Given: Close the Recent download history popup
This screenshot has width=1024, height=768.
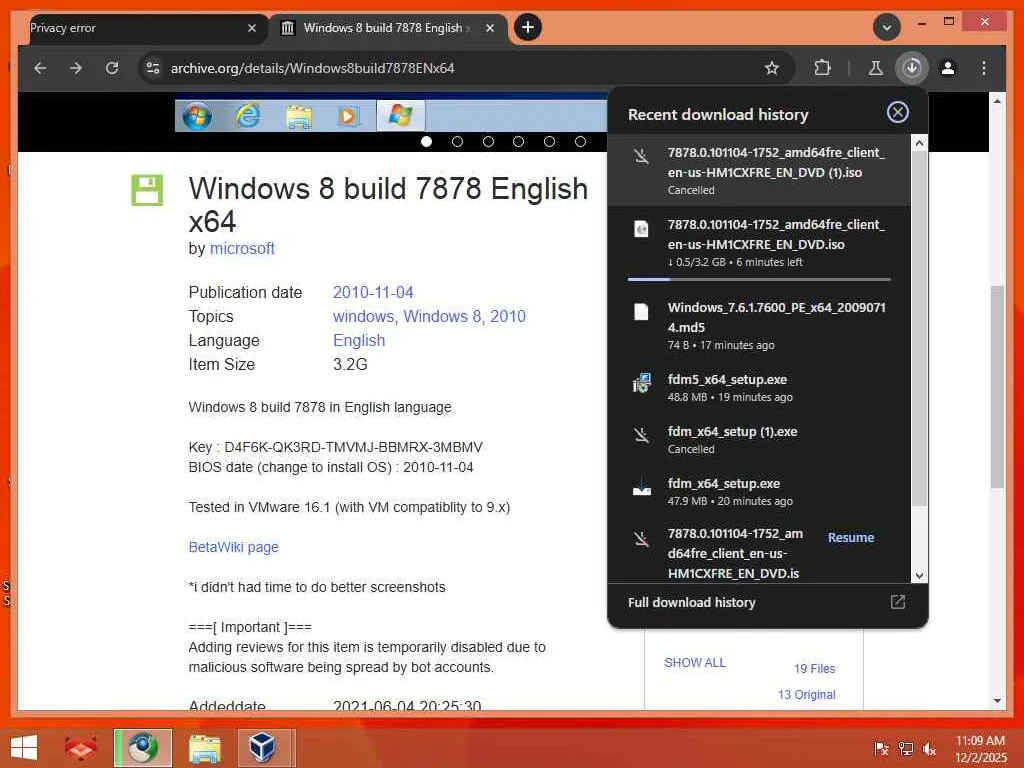Looking at the screenshot, I should (x=897, y=112).
